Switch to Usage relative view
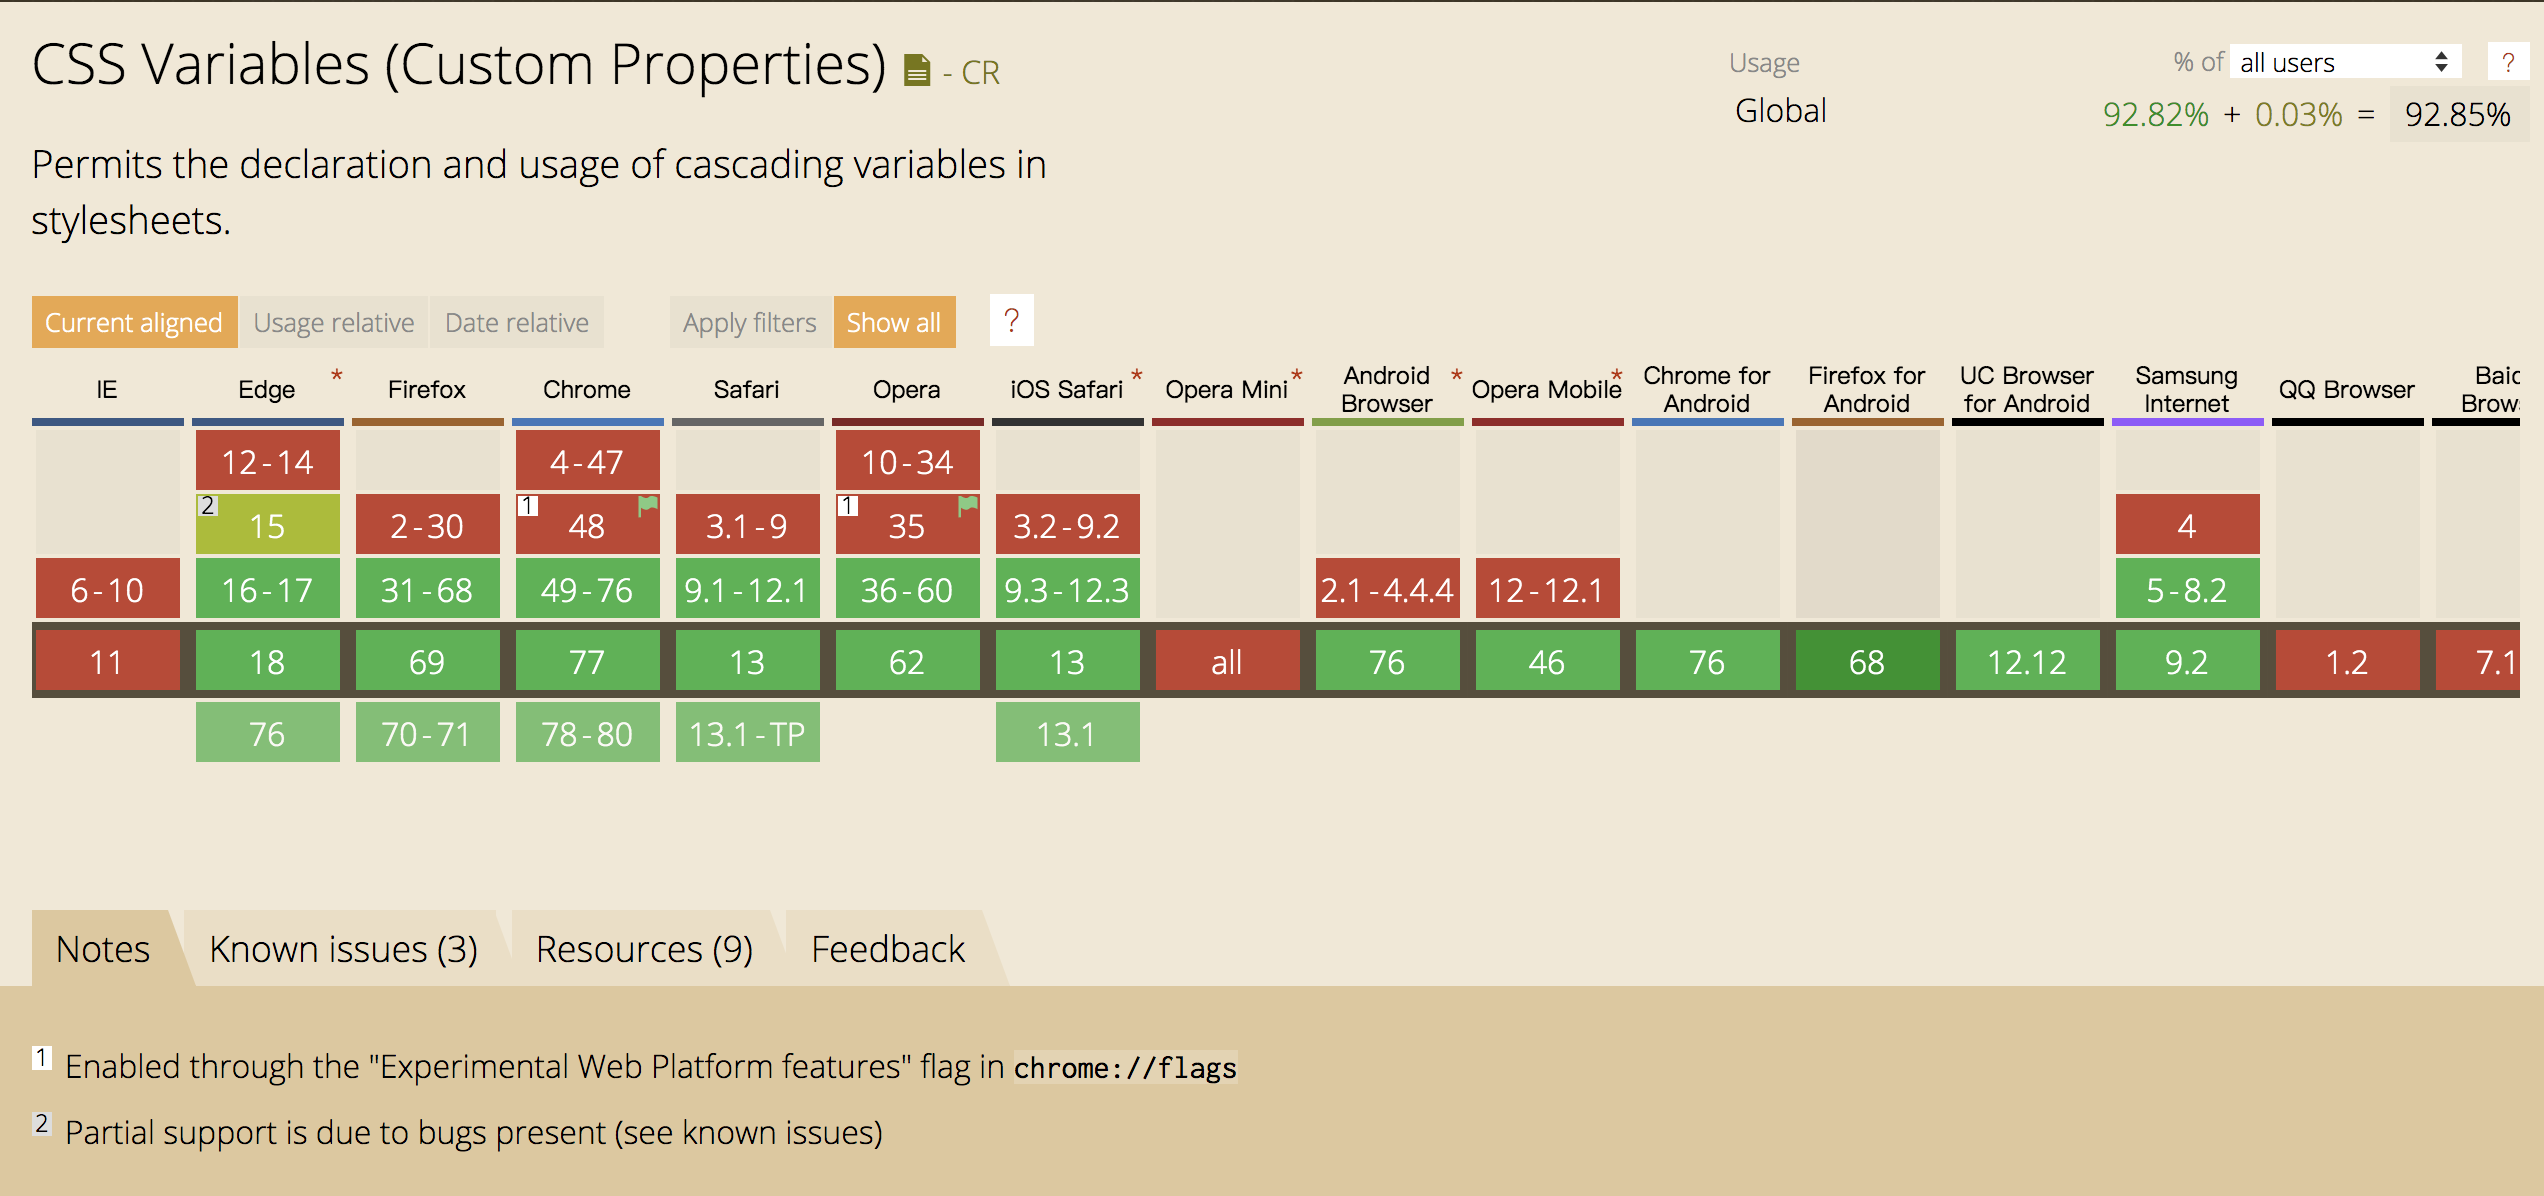 tap(333, 322)
